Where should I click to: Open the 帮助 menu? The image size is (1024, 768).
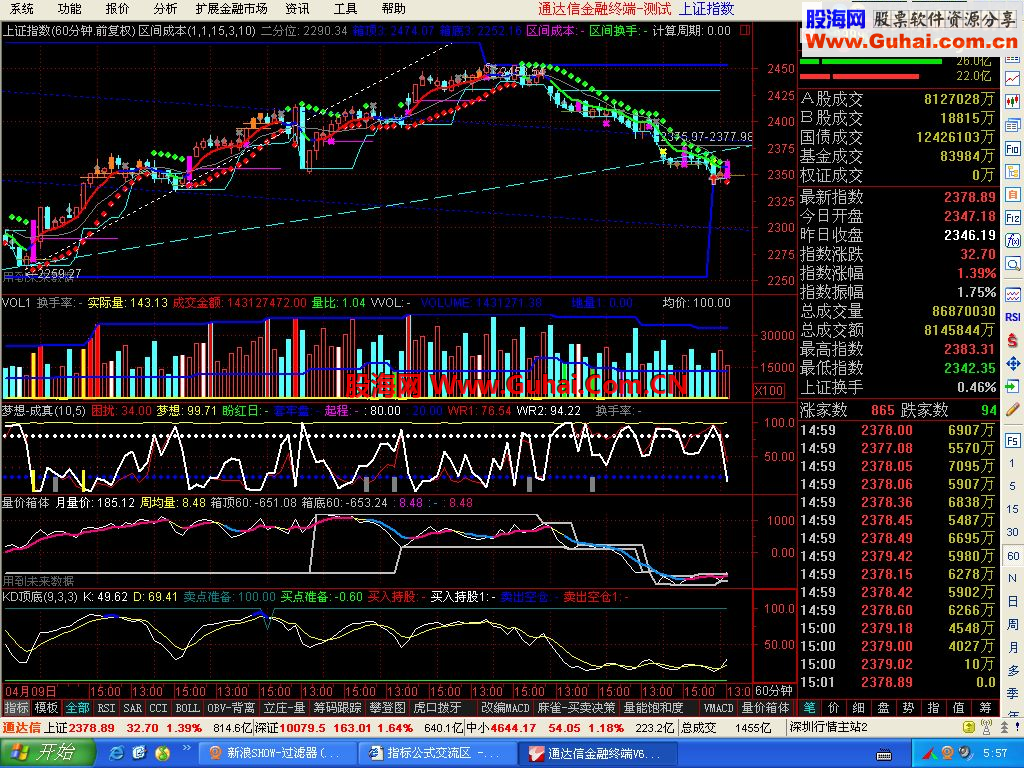click(x=393, y=8)
